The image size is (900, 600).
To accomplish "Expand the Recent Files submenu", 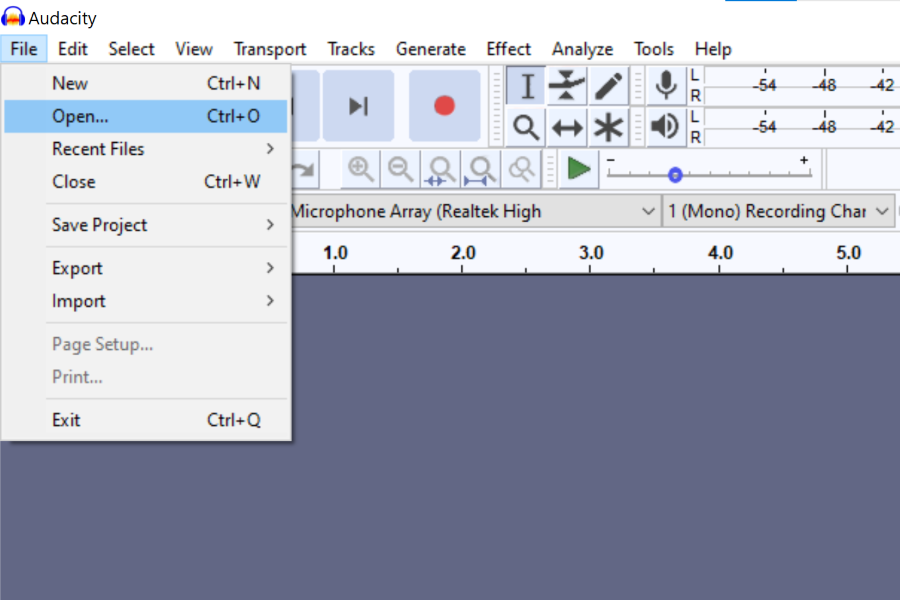I will [x=146, y=149].
